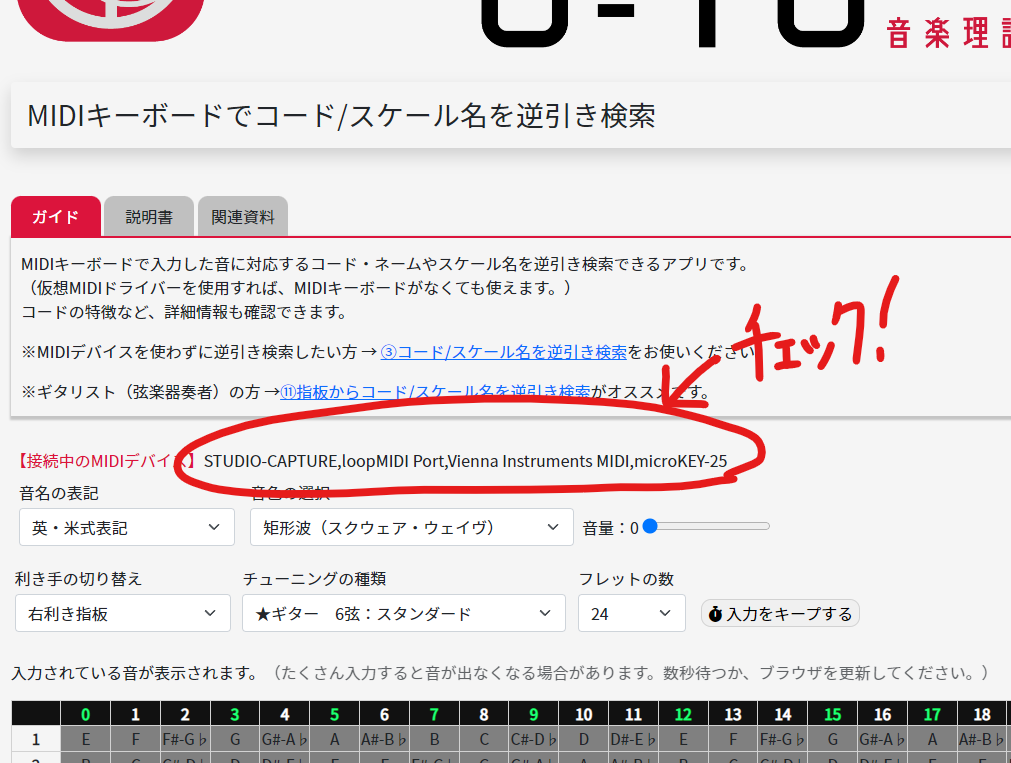Open the フレットの数 dropdown showing 24
The width and height of the screenshot is (1011, 763).
pyautogui.click(x=631, y=613)
